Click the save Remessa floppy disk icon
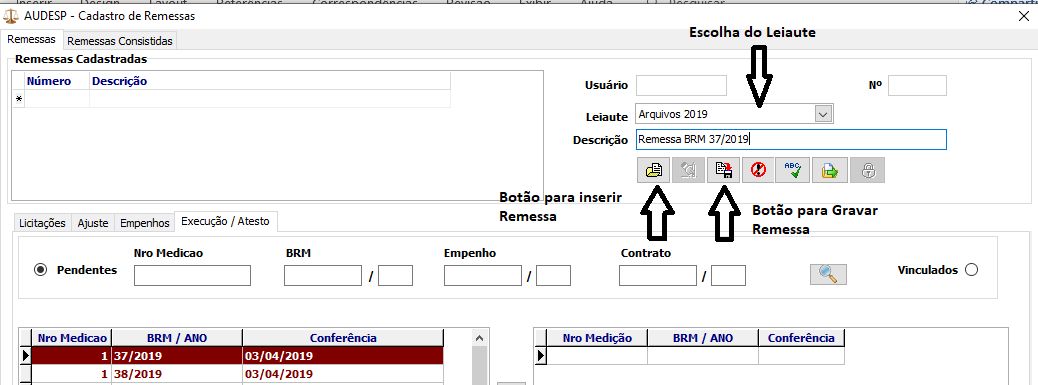 click(x=723, y=171)
